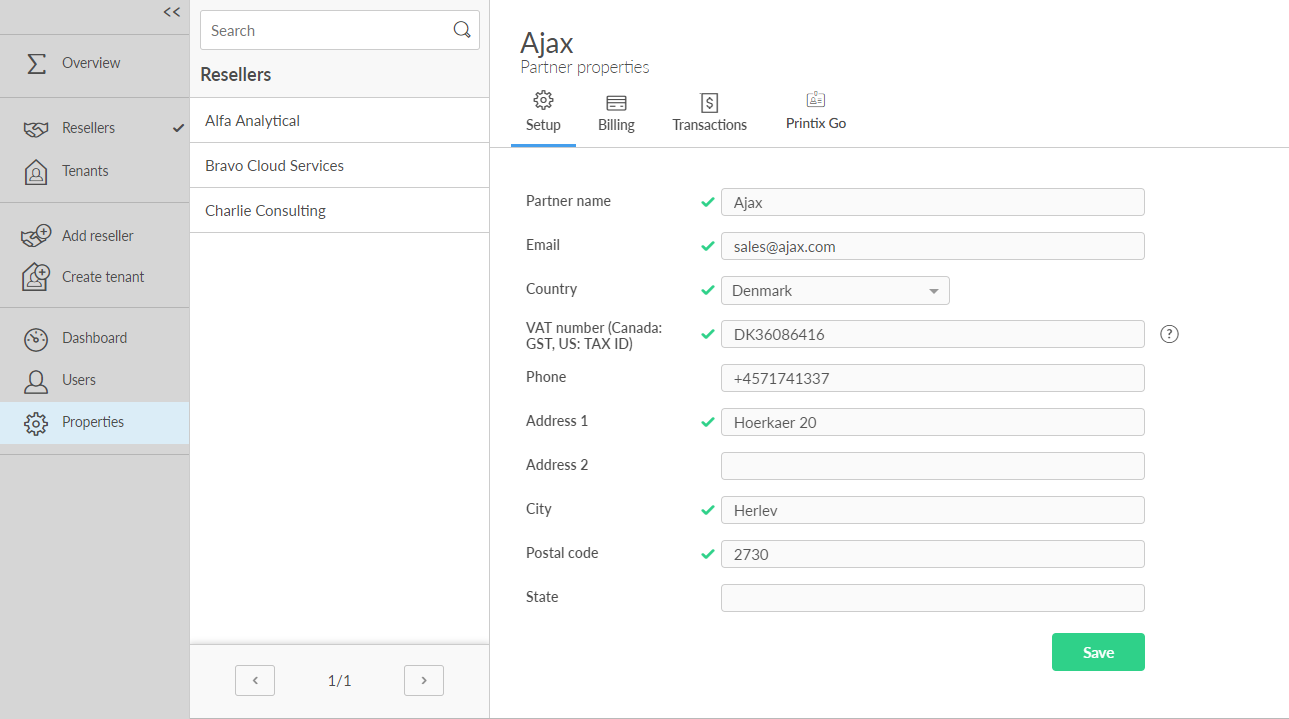Image resolution: width=1289 pixels, height=719 pixels.
Task: Open the Country dropdown
Action: pos(835,291)
